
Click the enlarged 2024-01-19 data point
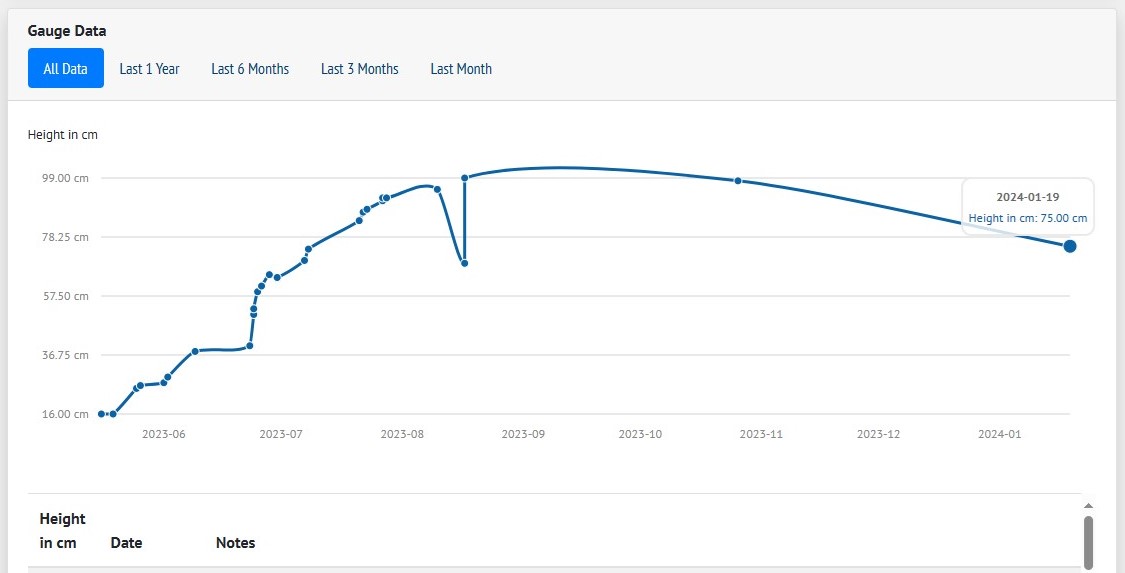click(x=1070, y=246)
